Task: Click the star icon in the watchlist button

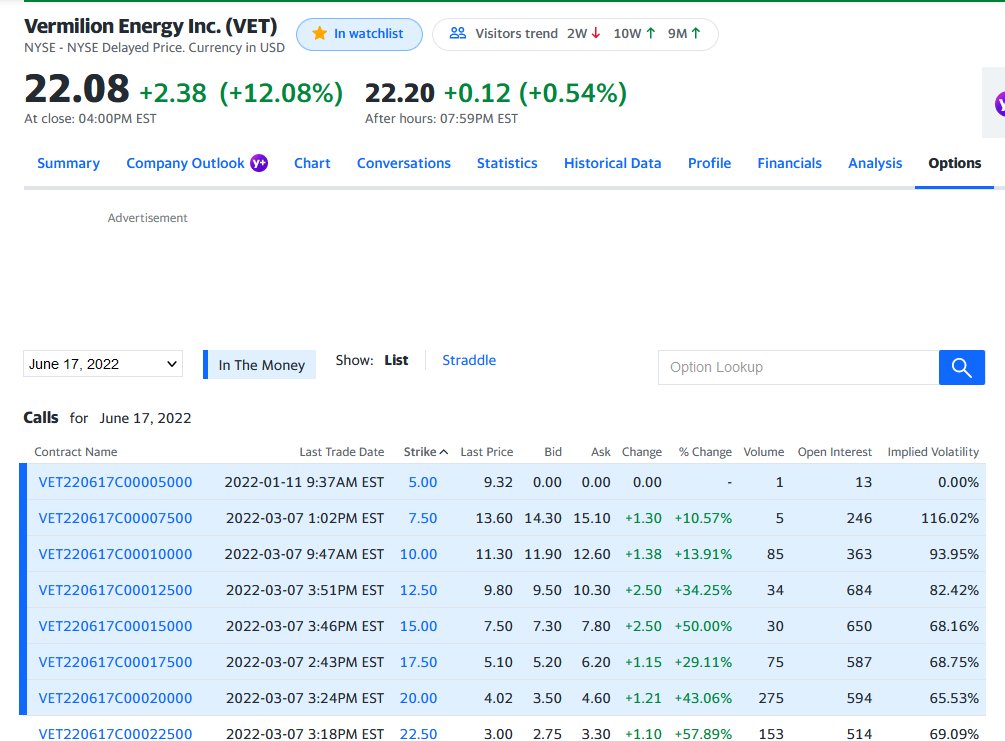Action: pyautogui.click(x=319, y=33)
